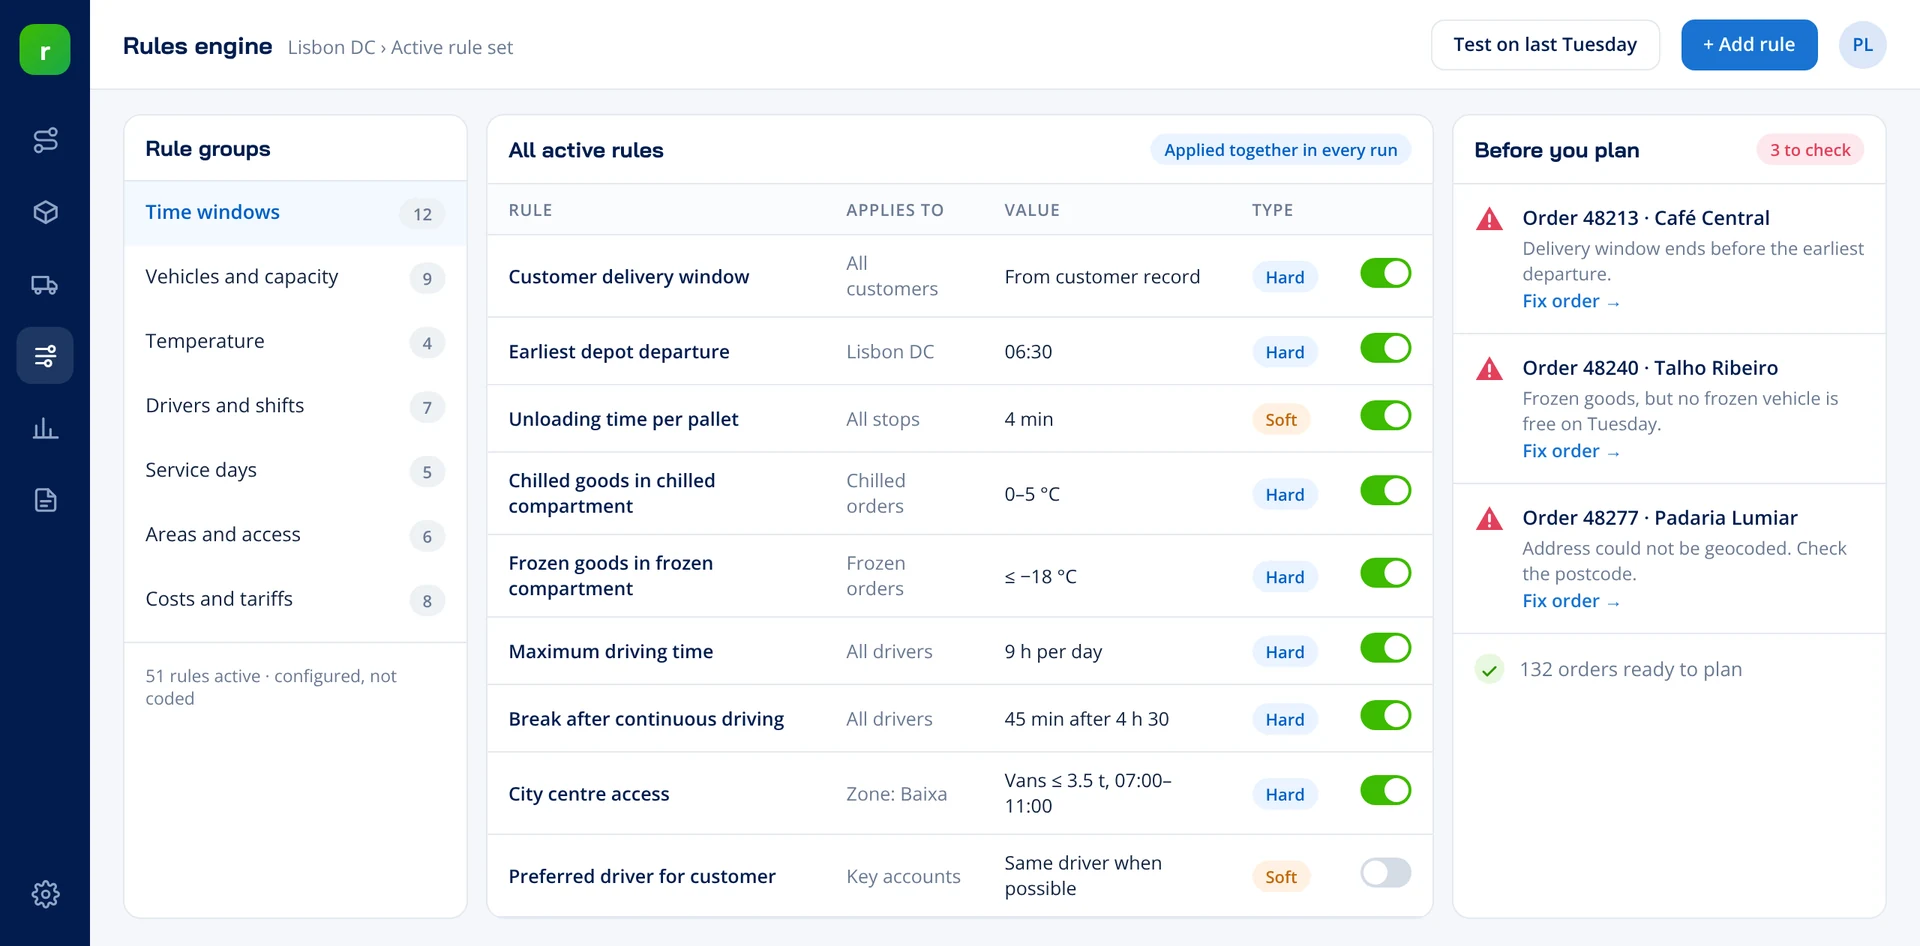Open Vehicles and capacity rule group
The height and width of the screenshot is (946, 1920).
tap(295, 277)
